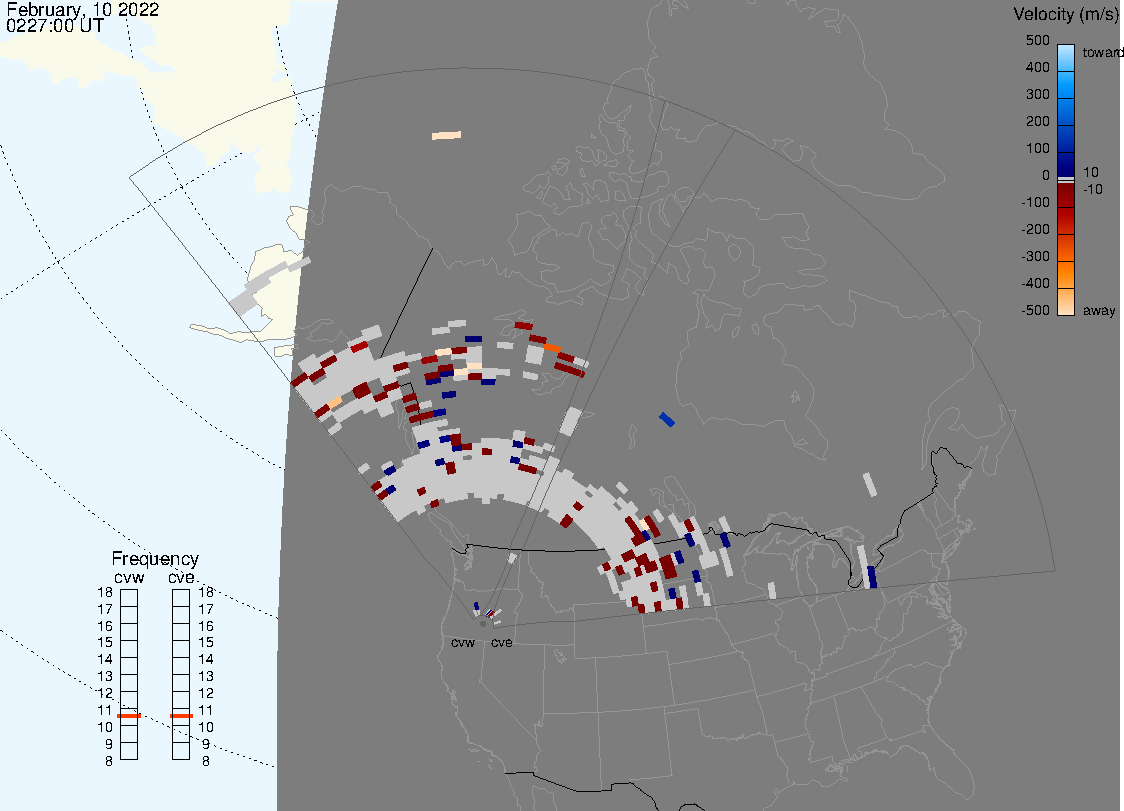Click the 500 value on velocity scale
This screenshot has height=811, width=1124.
click(1037, 40)
